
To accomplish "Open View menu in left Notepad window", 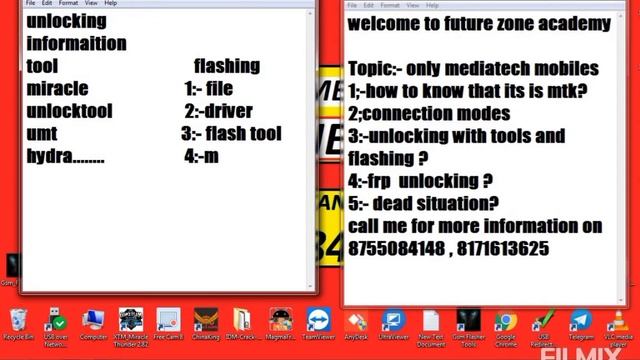I will point(91,3).
